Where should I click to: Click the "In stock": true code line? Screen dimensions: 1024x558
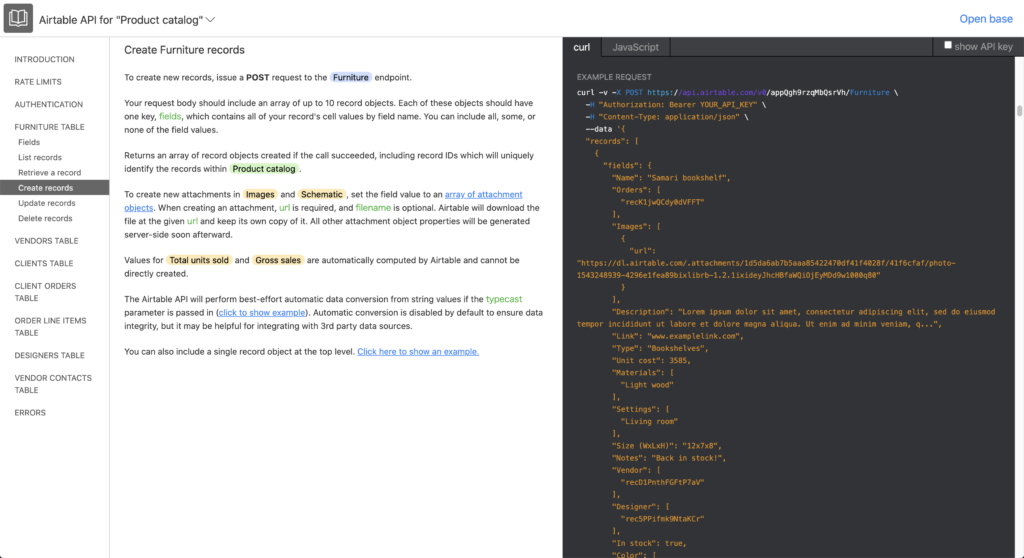coord(648,543)
